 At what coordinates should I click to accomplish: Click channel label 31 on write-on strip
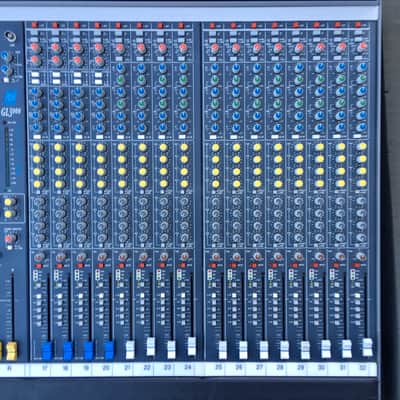pyautogui.click(x=342, y=368)
